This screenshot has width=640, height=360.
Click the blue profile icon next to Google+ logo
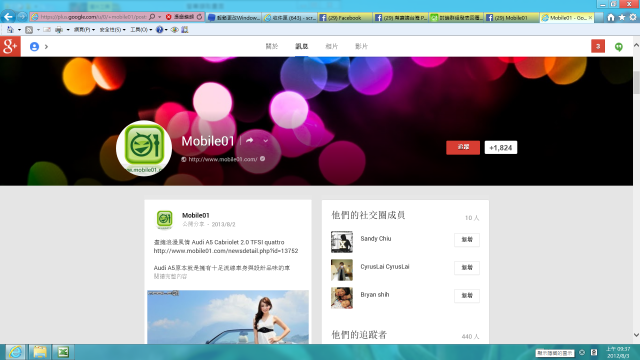(34, 47)
